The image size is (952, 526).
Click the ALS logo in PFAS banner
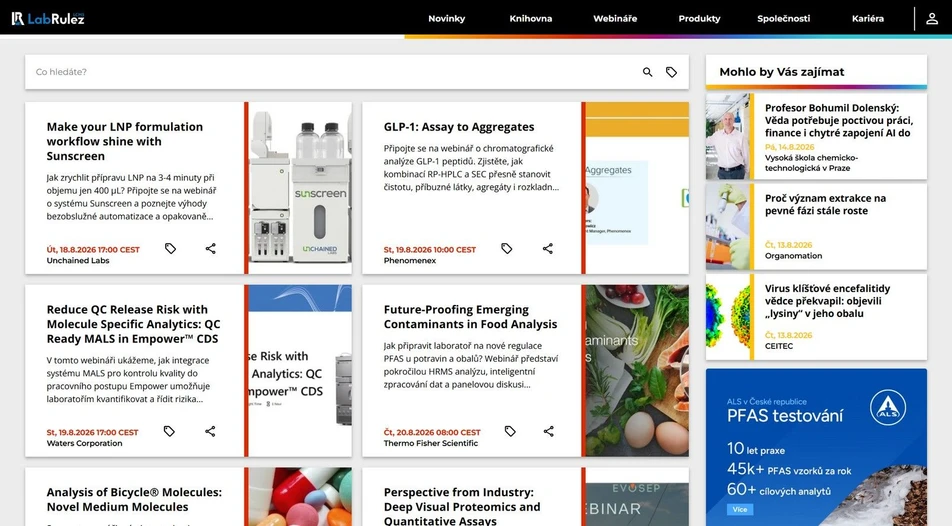point(888,408)
